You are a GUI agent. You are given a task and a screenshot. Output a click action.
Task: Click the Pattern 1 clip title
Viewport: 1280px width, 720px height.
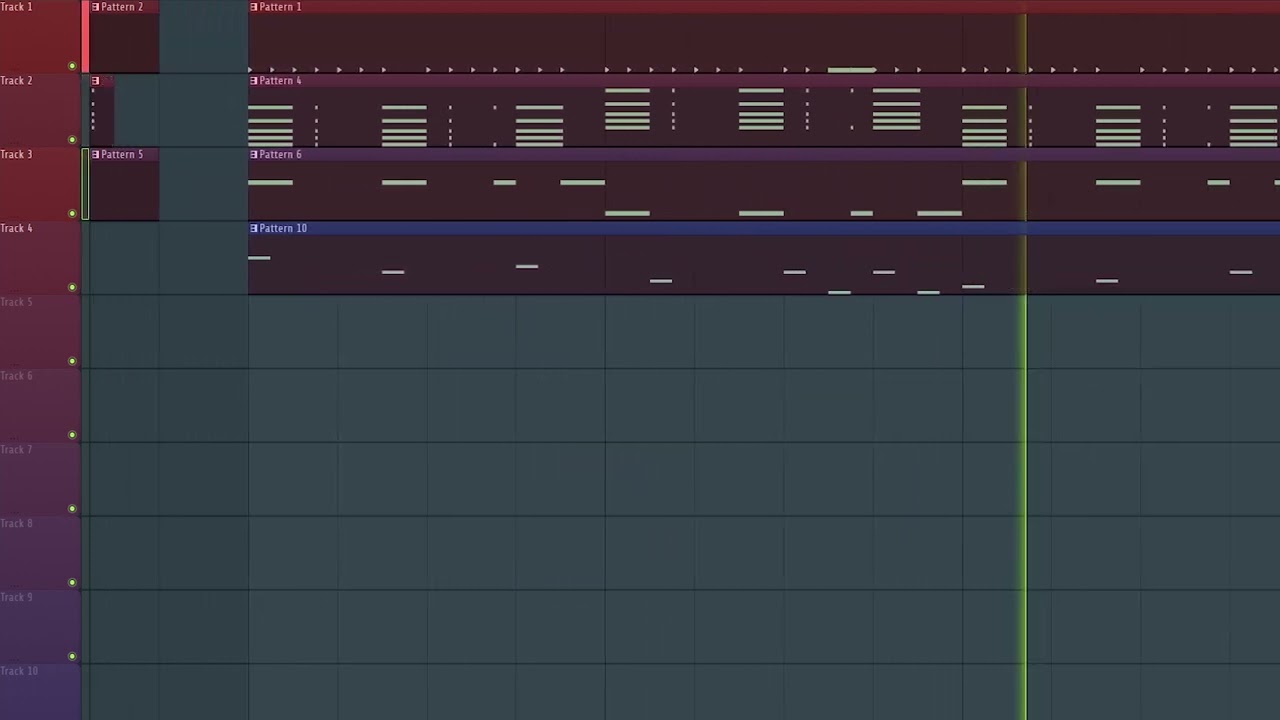(x=280, y=7)
